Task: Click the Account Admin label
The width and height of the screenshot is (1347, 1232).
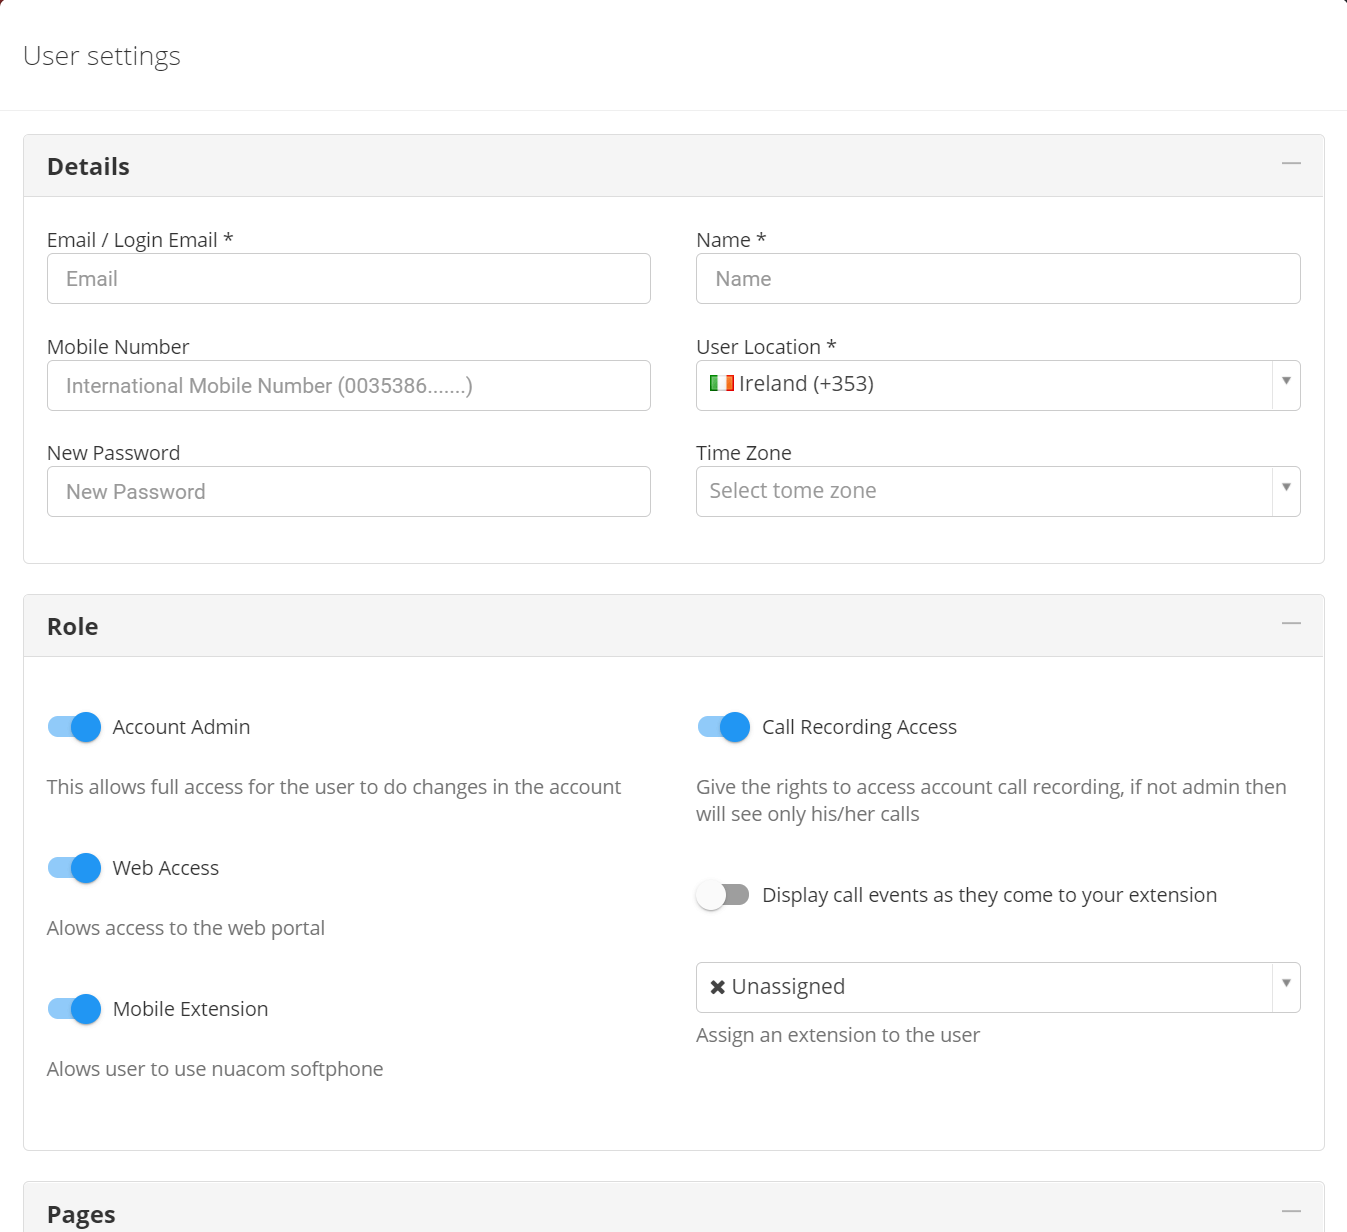Action: [x=181, y=727]
